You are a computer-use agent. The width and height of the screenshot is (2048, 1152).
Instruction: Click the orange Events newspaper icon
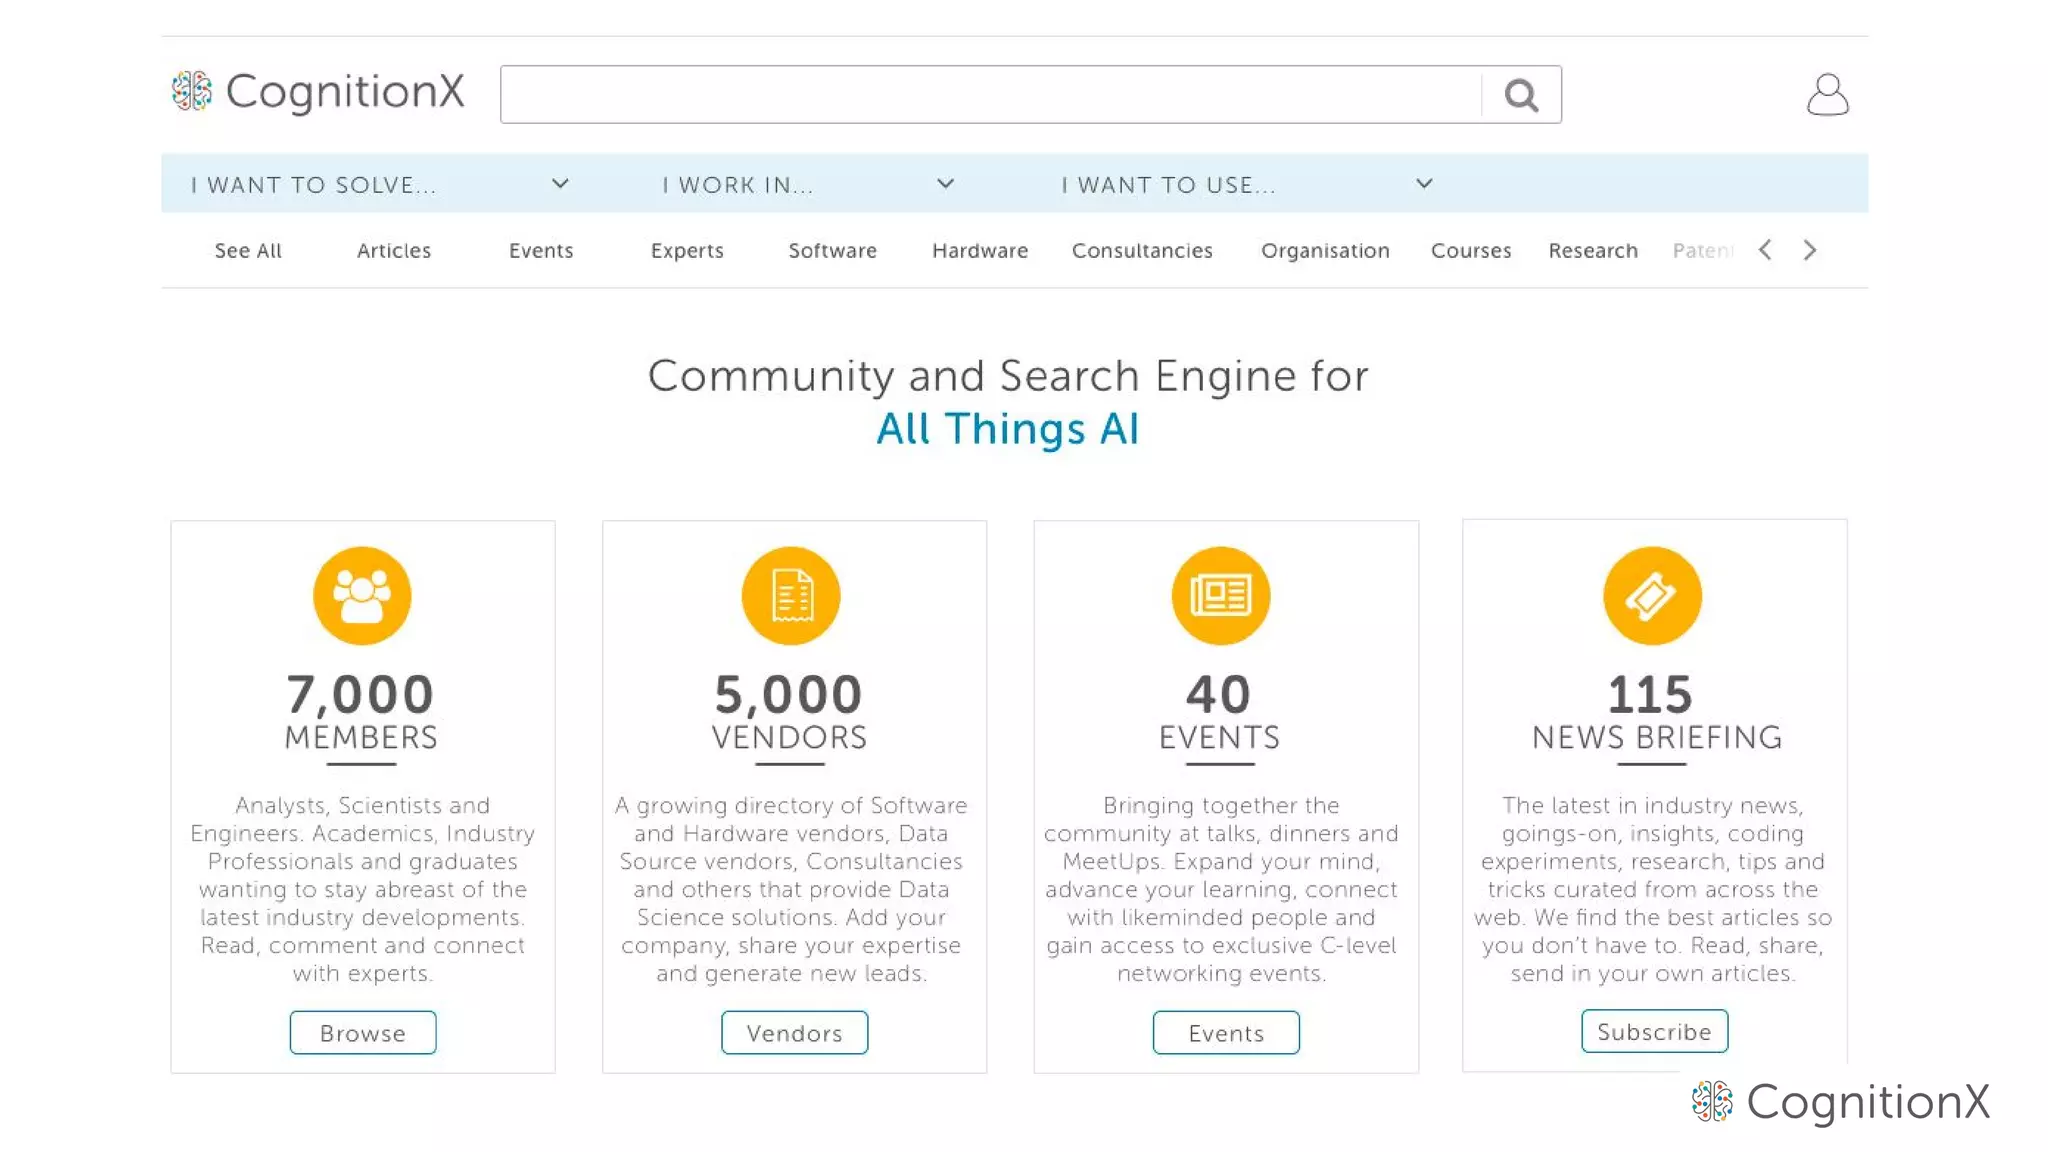(x=1220, y=596)
